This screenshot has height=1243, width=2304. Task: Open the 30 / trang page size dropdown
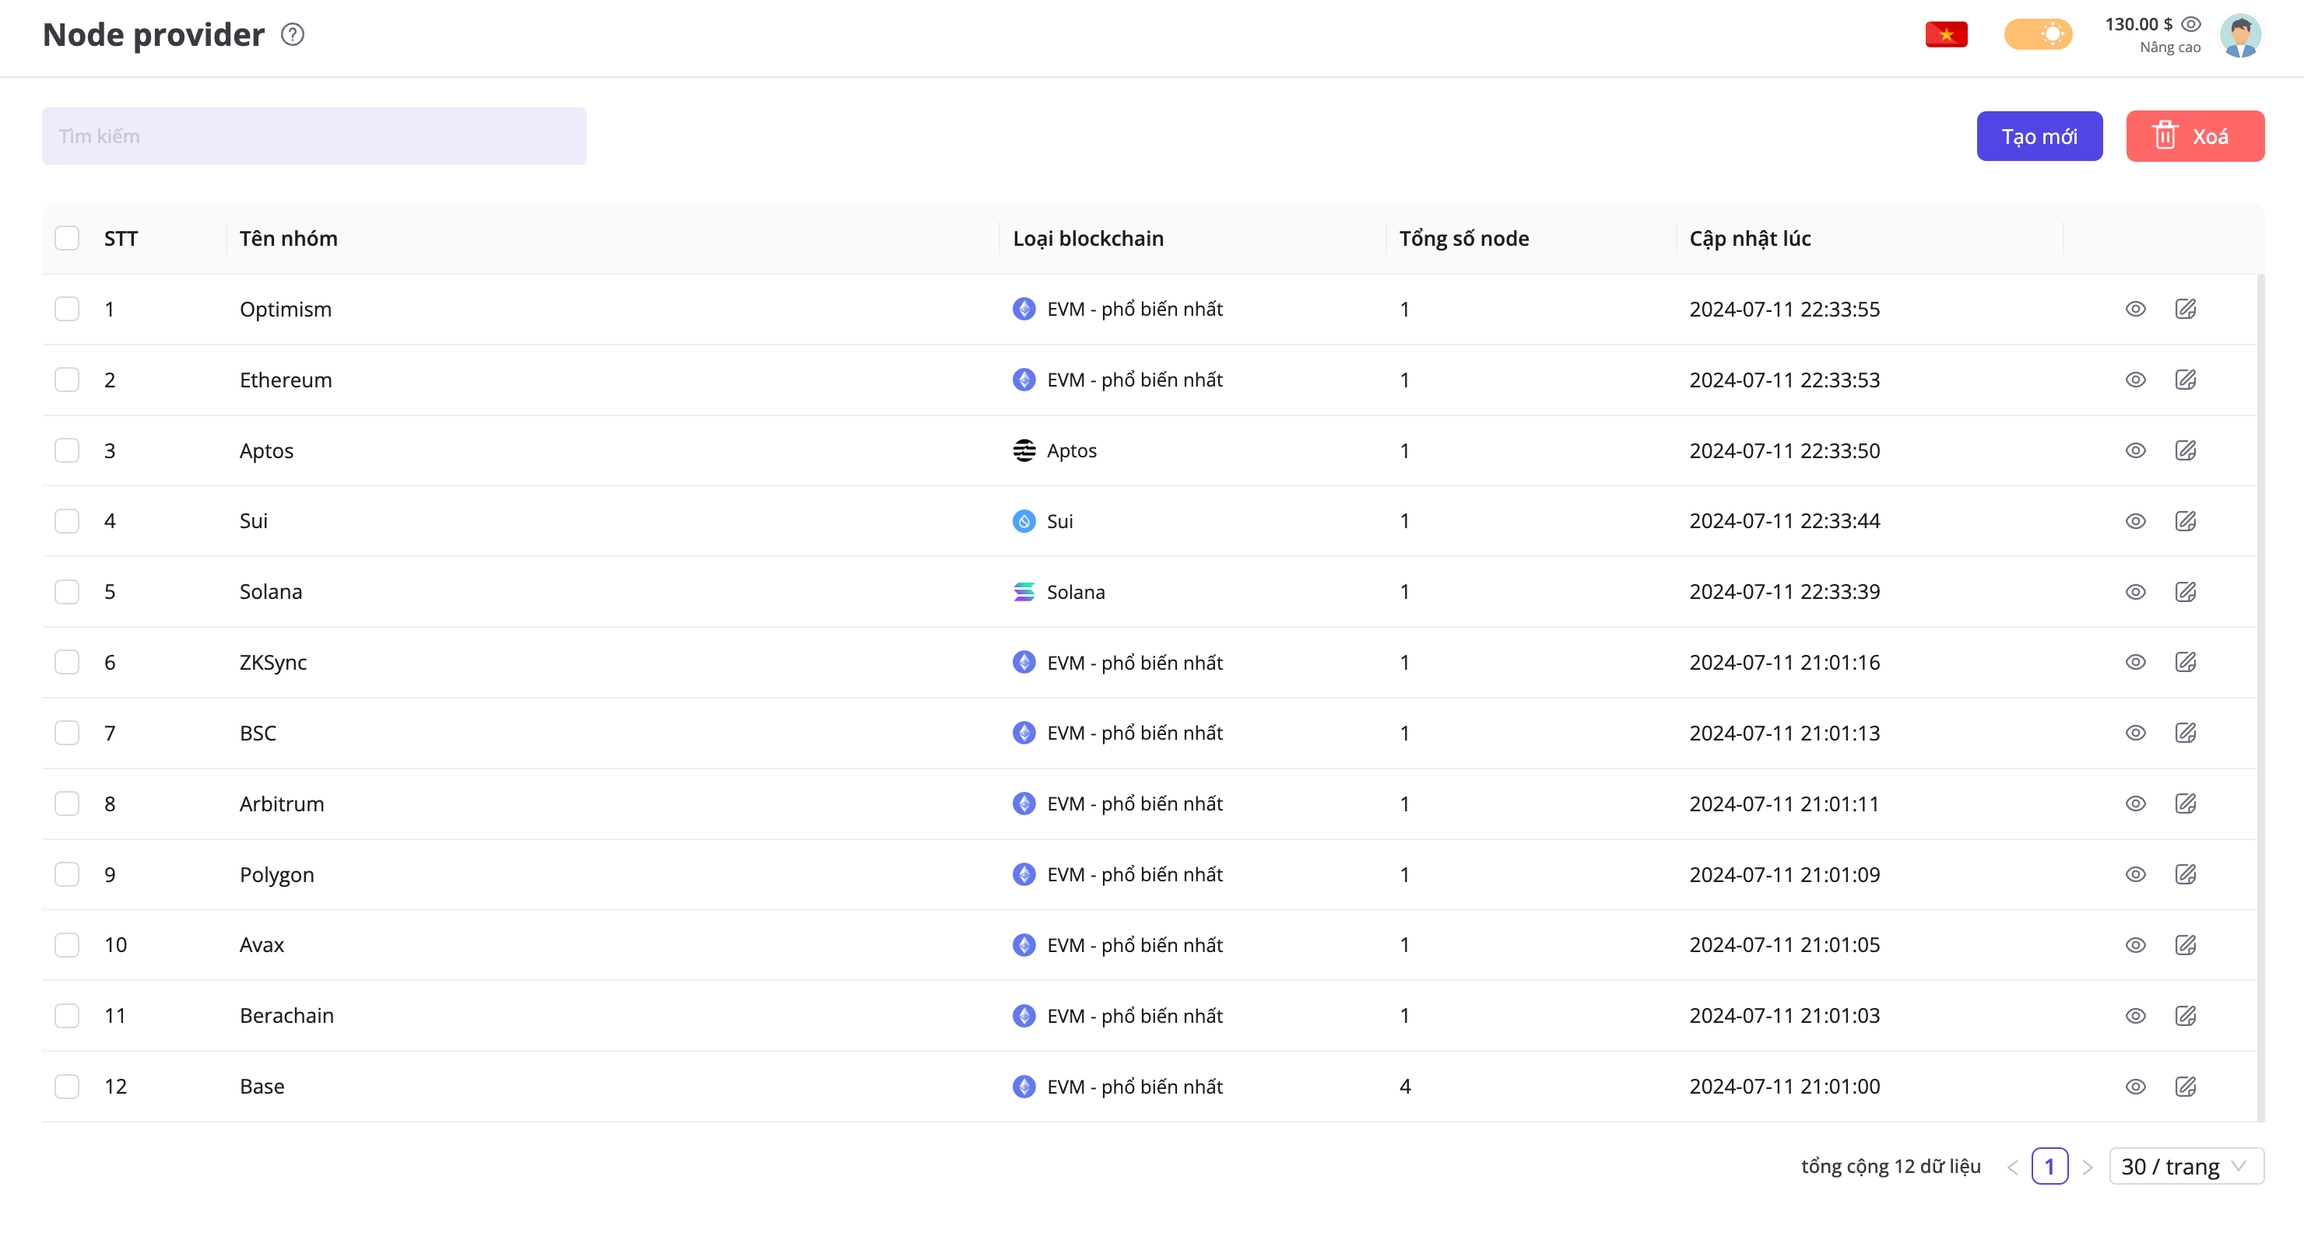(x=2186, y=1167)
